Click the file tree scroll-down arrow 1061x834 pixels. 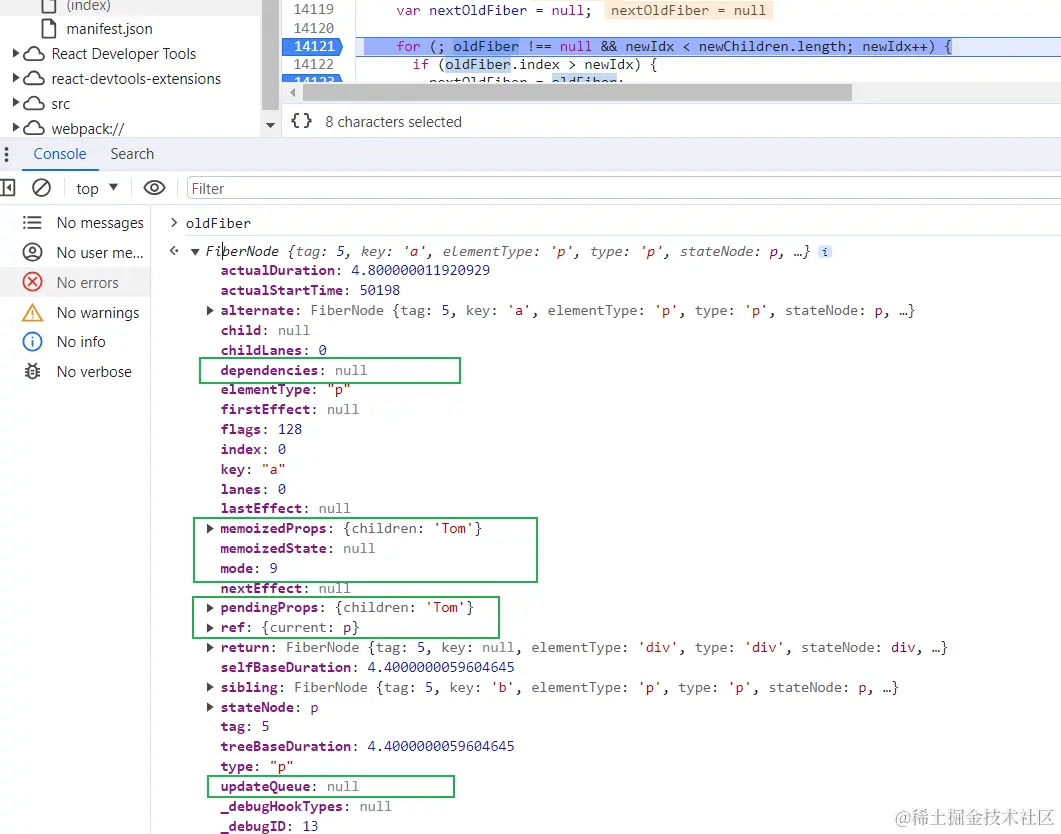point(271,124)
